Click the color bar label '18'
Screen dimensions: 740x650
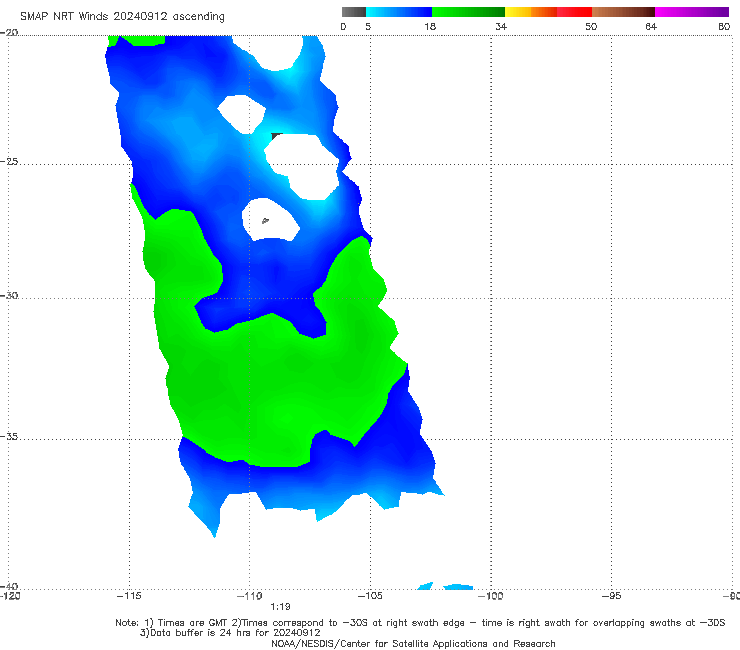(x=430, y=26)
